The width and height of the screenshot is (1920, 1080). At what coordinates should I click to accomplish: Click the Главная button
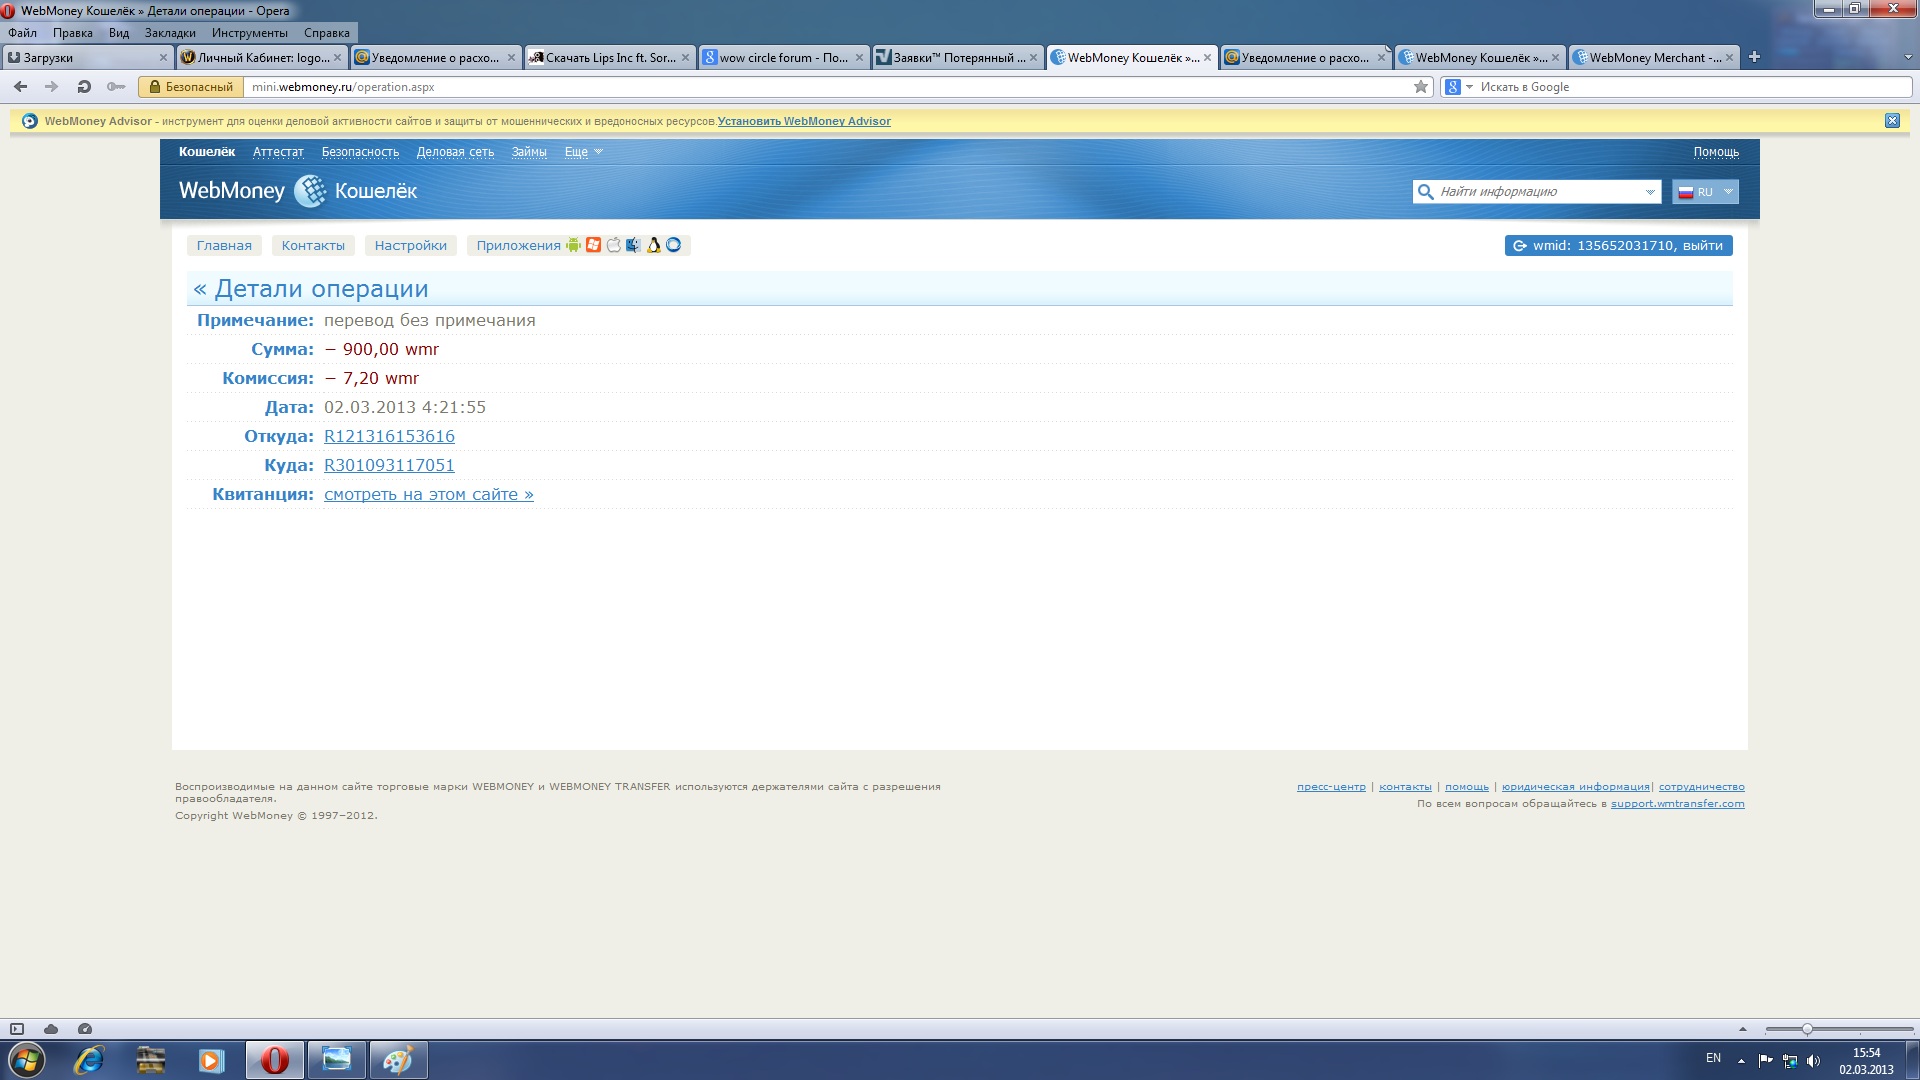coord(224,246)
